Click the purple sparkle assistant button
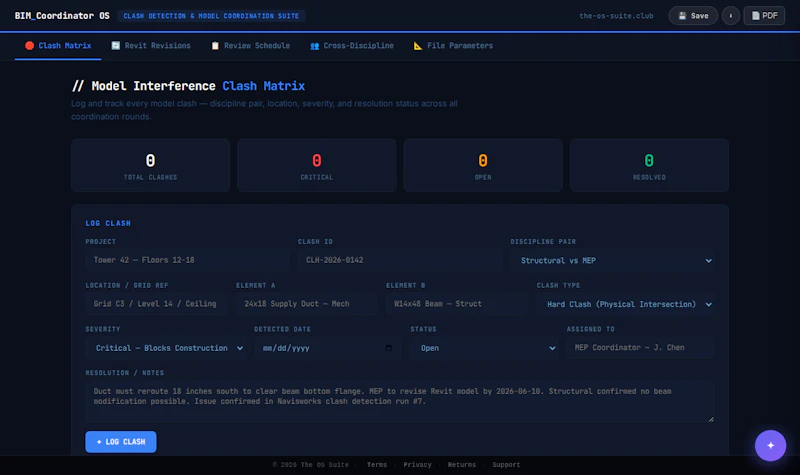The image size is (800, 475). click(x=770, y=445)
